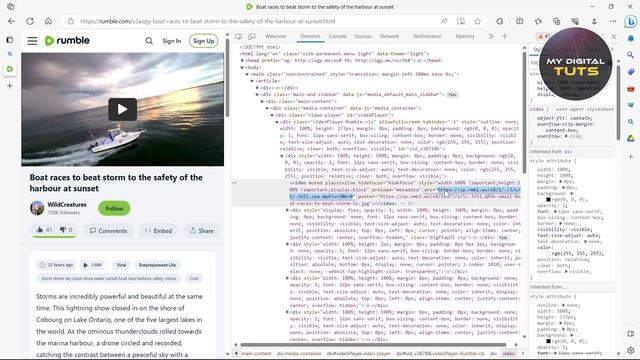Toggle flex badge on main-and-sidebar div

(x=452, y=95)
